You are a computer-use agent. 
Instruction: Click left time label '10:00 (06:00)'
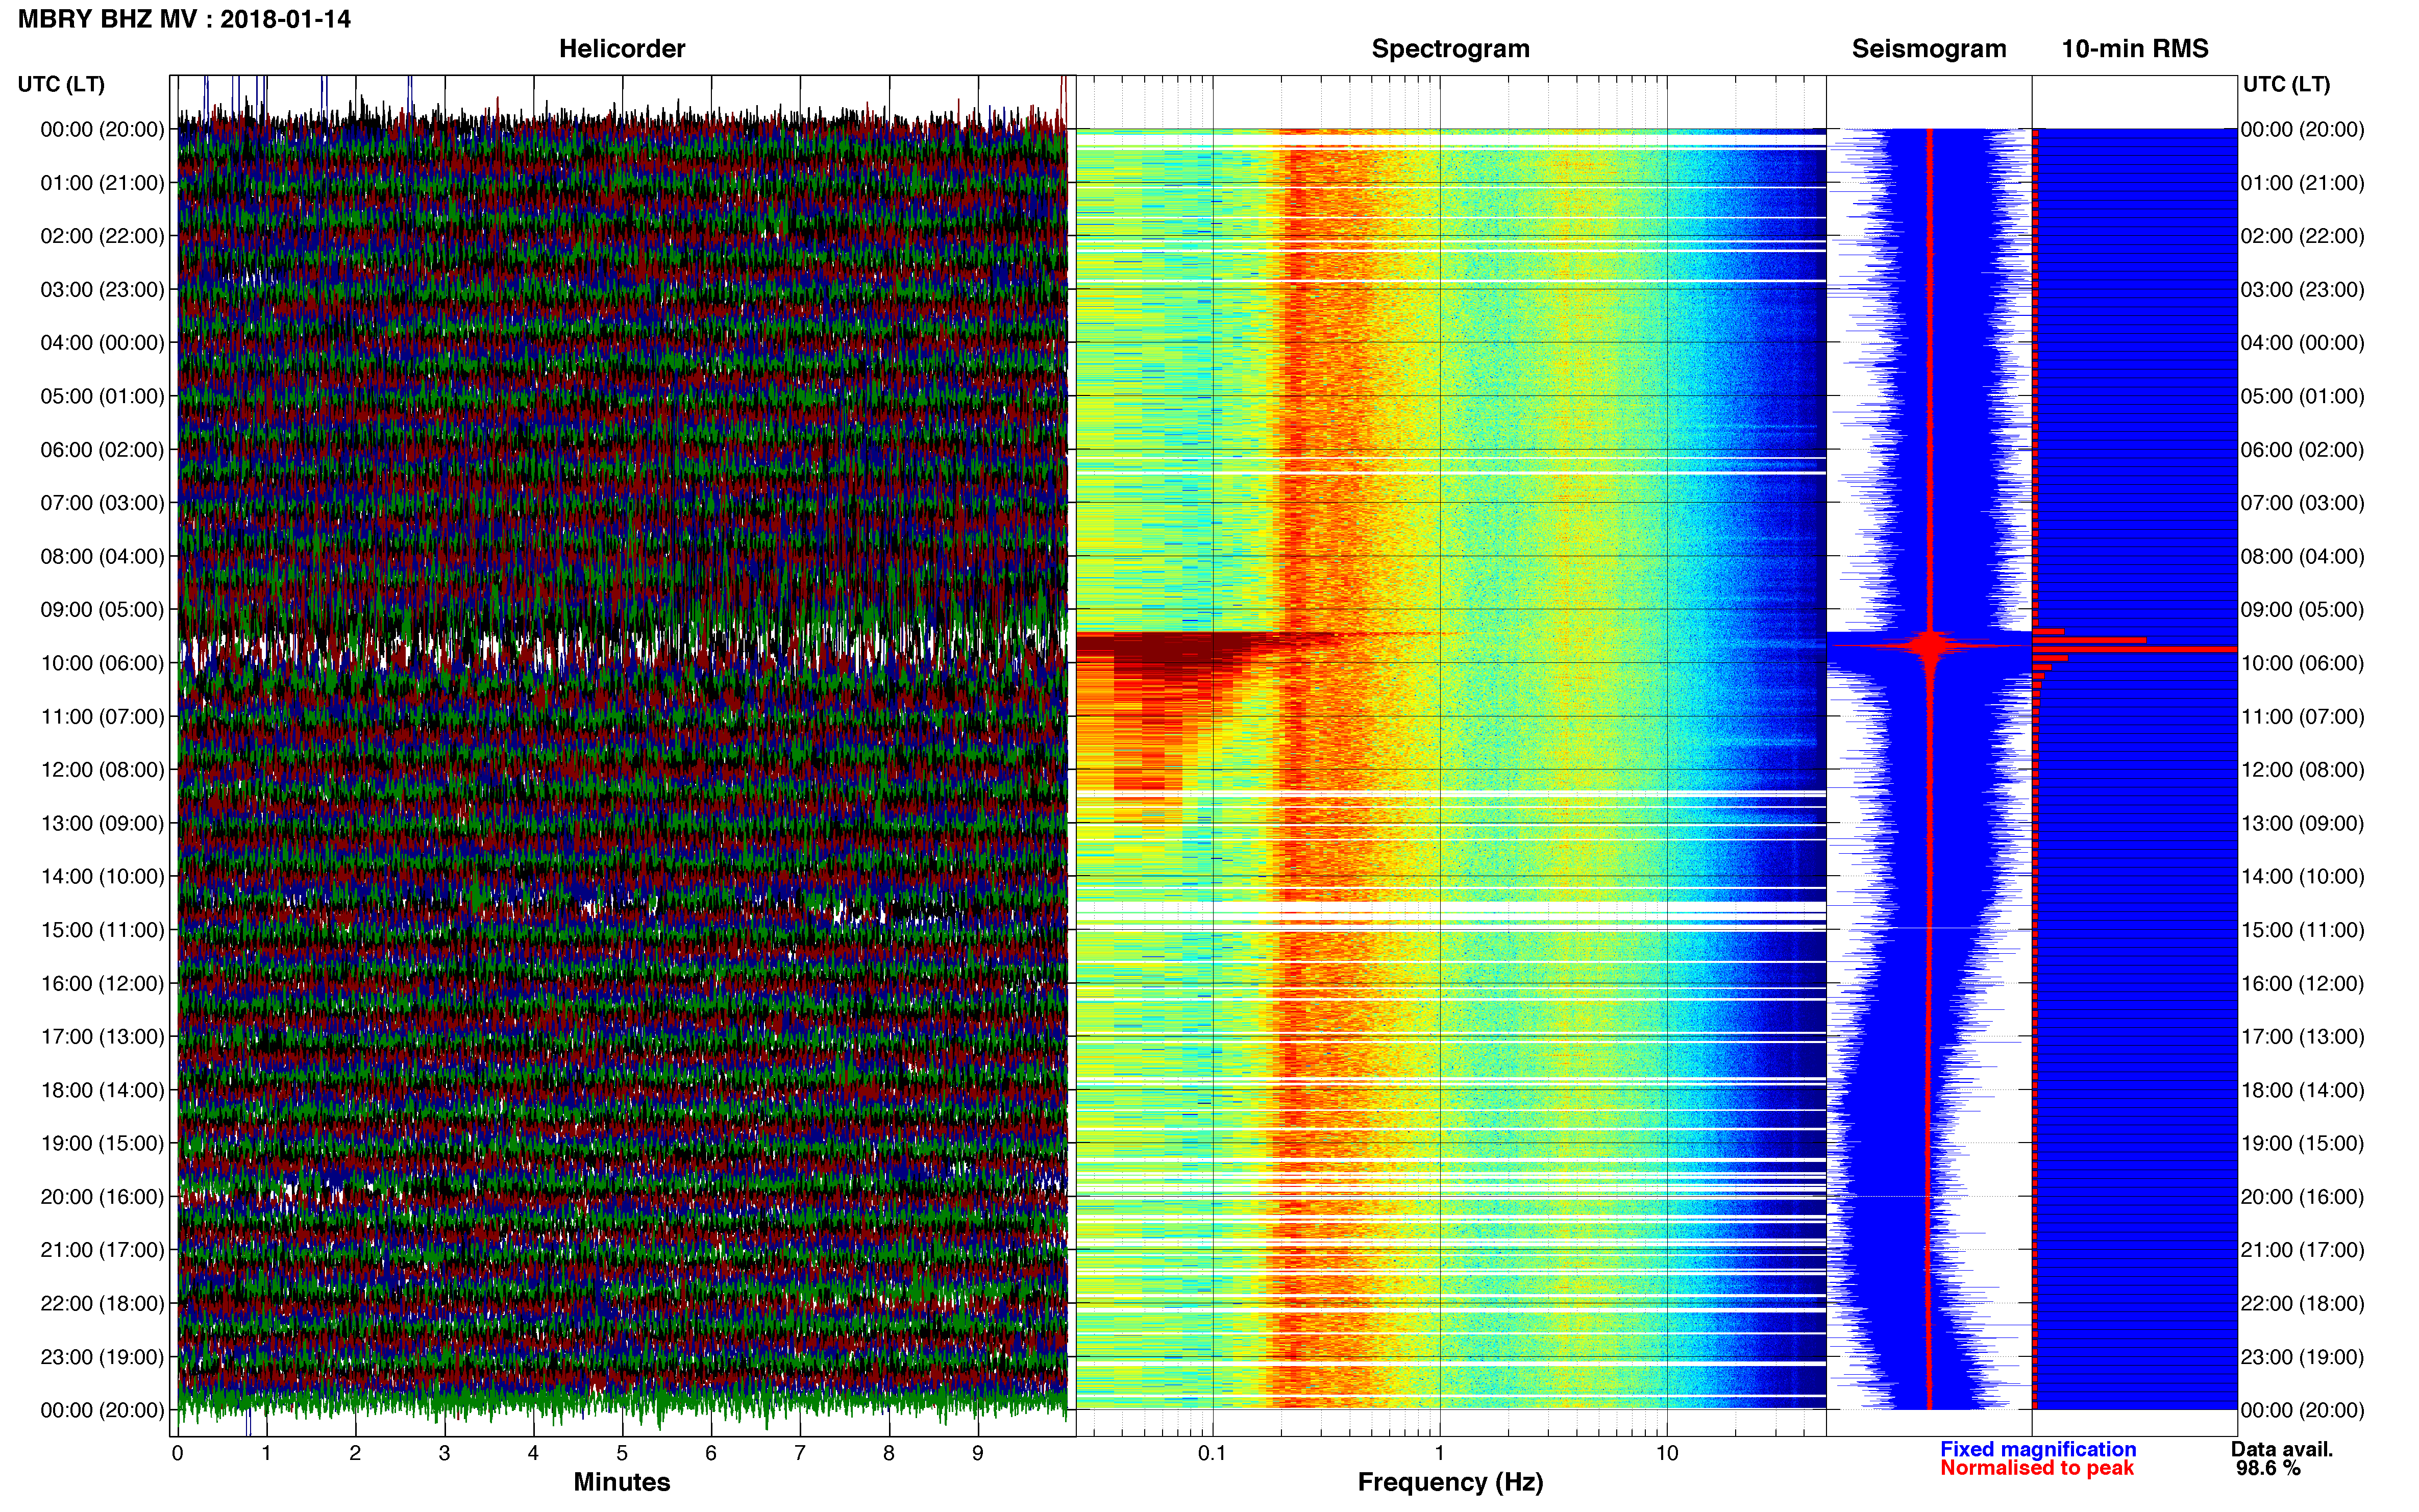click(102, 663)
